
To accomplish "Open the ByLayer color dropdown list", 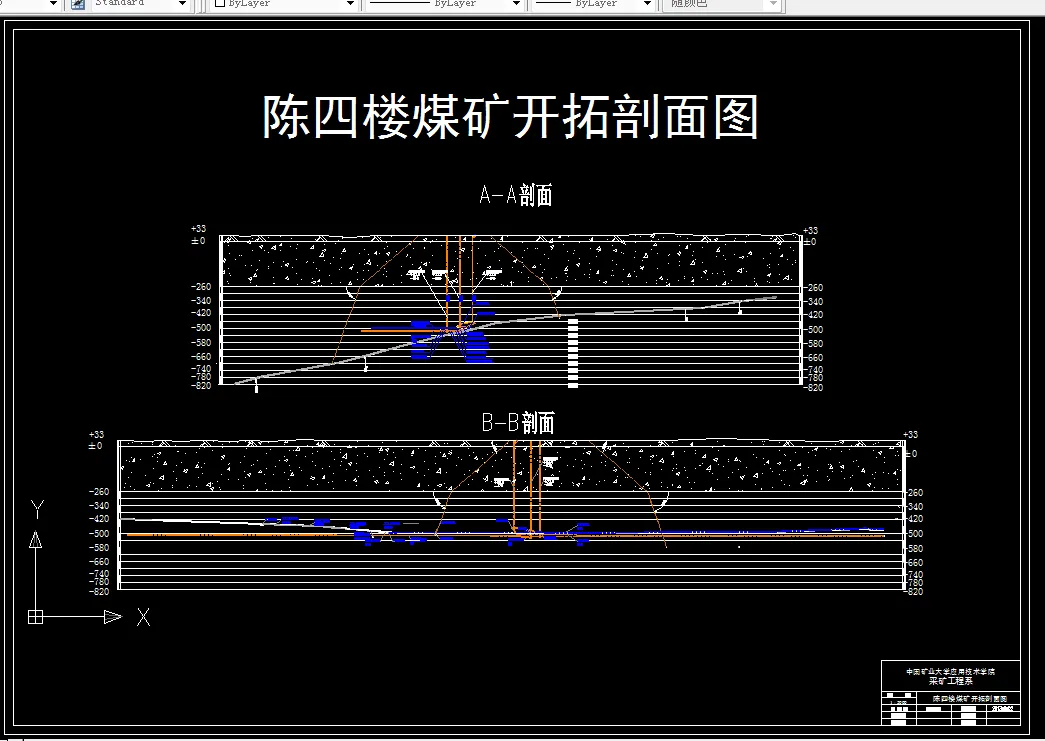I will [348, 5].
